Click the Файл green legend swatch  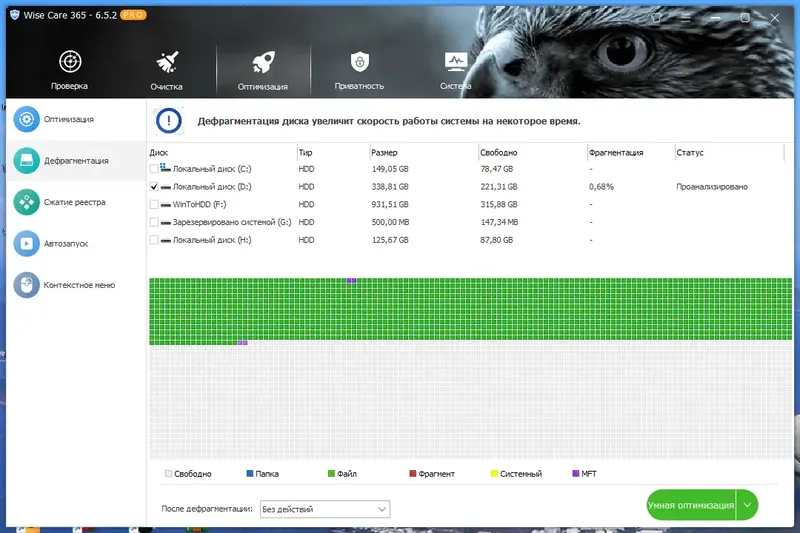point(331,474)
